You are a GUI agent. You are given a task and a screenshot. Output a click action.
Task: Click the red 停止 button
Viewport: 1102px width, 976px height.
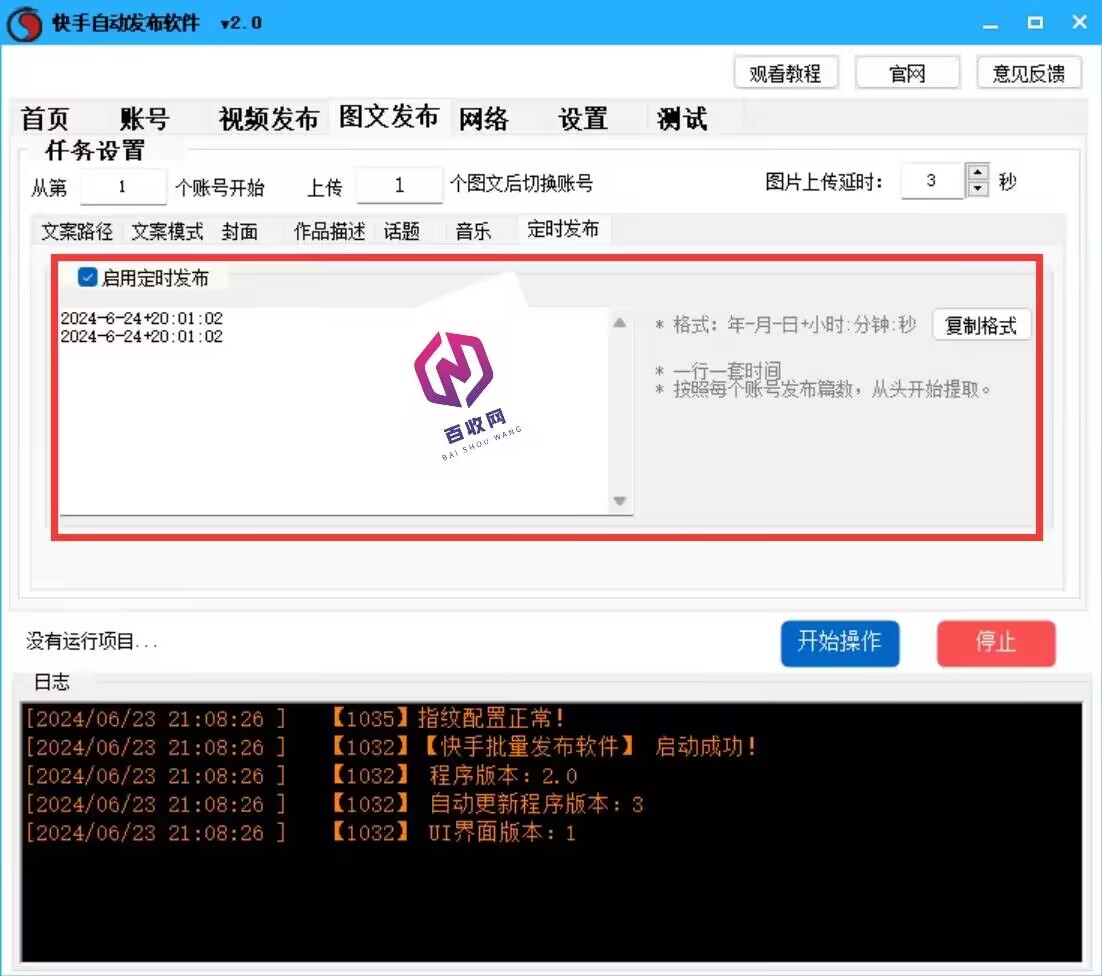point(996,643)
